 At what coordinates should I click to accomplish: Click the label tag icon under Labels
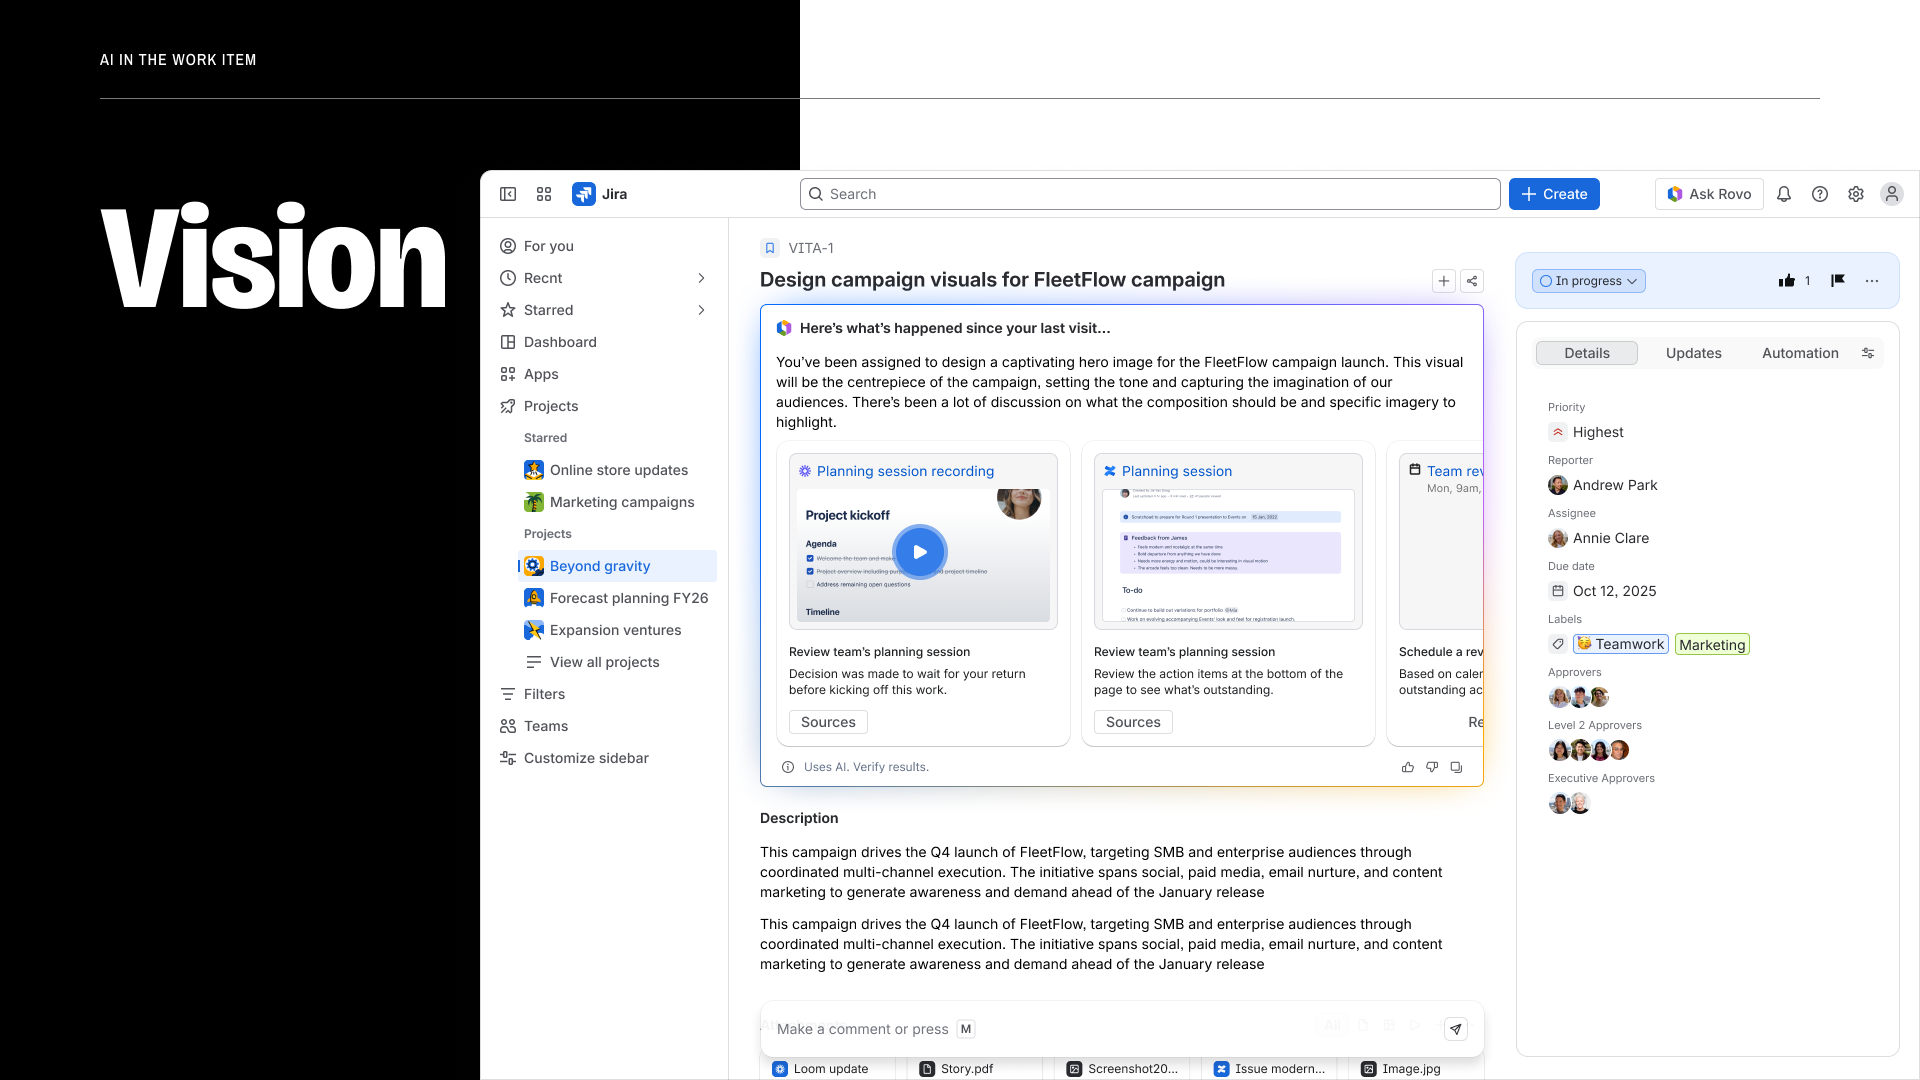point(1558,644)
